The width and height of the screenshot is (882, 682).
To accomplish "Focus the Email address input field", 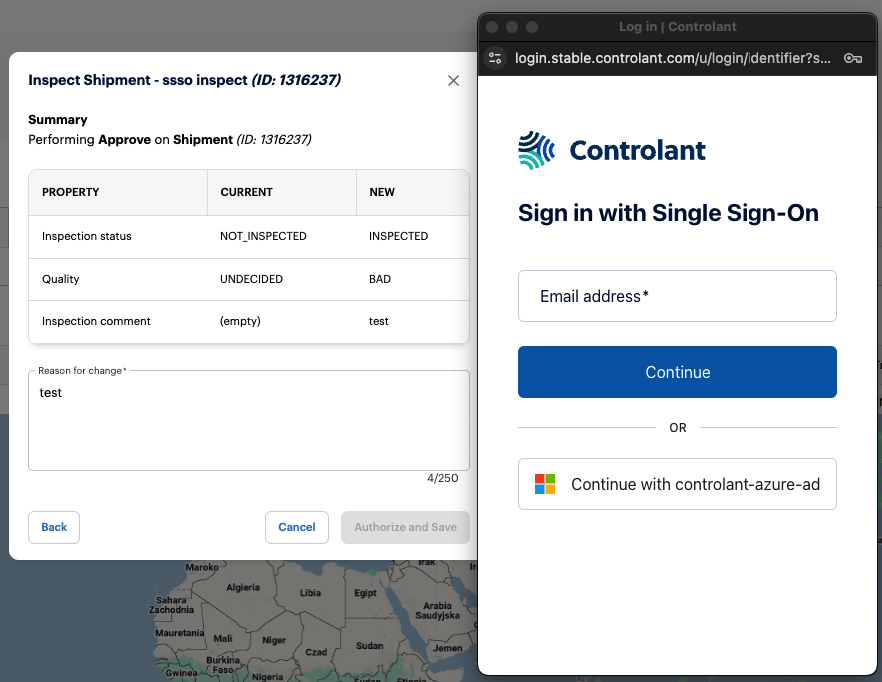I will click(677, 296).
